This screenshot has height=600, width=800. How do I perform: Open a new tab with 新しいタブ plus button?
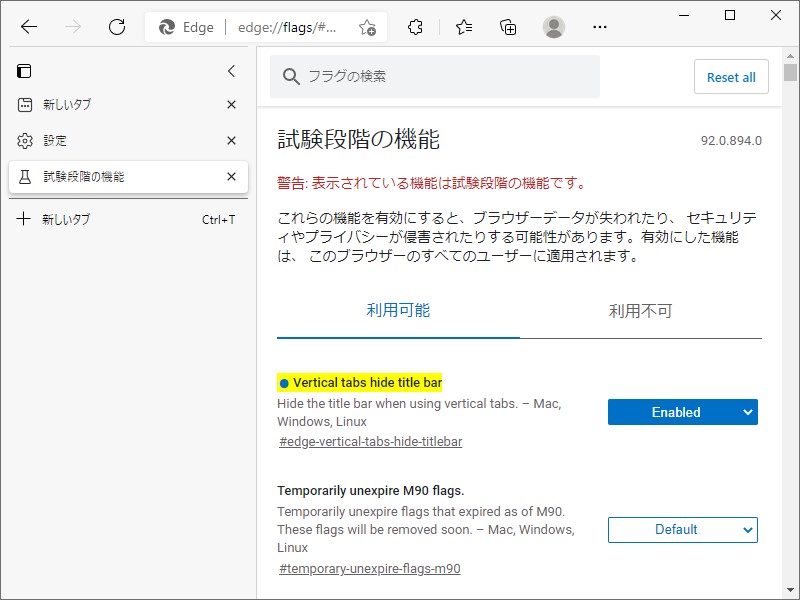pyautogui.click(x=22, y=218)
